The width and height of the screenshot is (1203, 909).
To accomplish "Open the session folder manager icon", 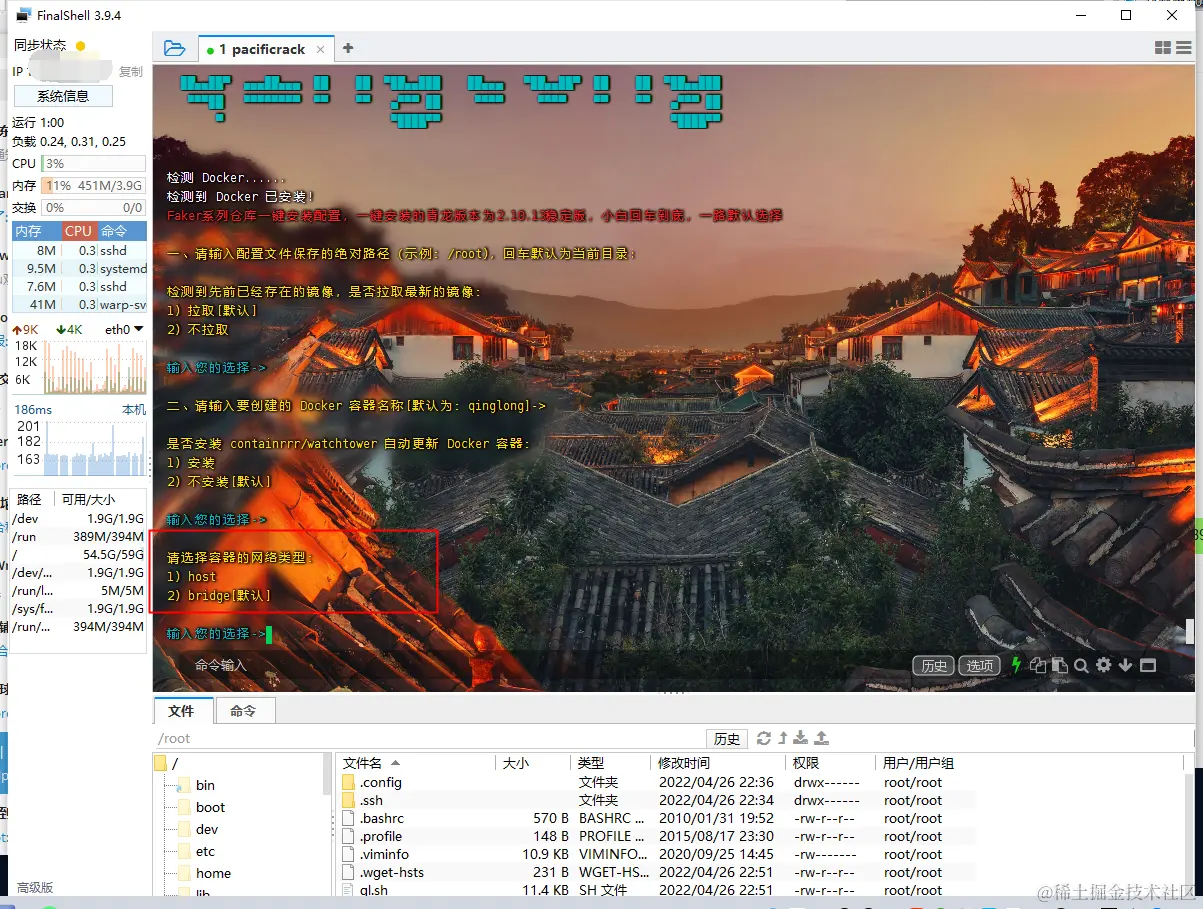I will coord(174,48).
